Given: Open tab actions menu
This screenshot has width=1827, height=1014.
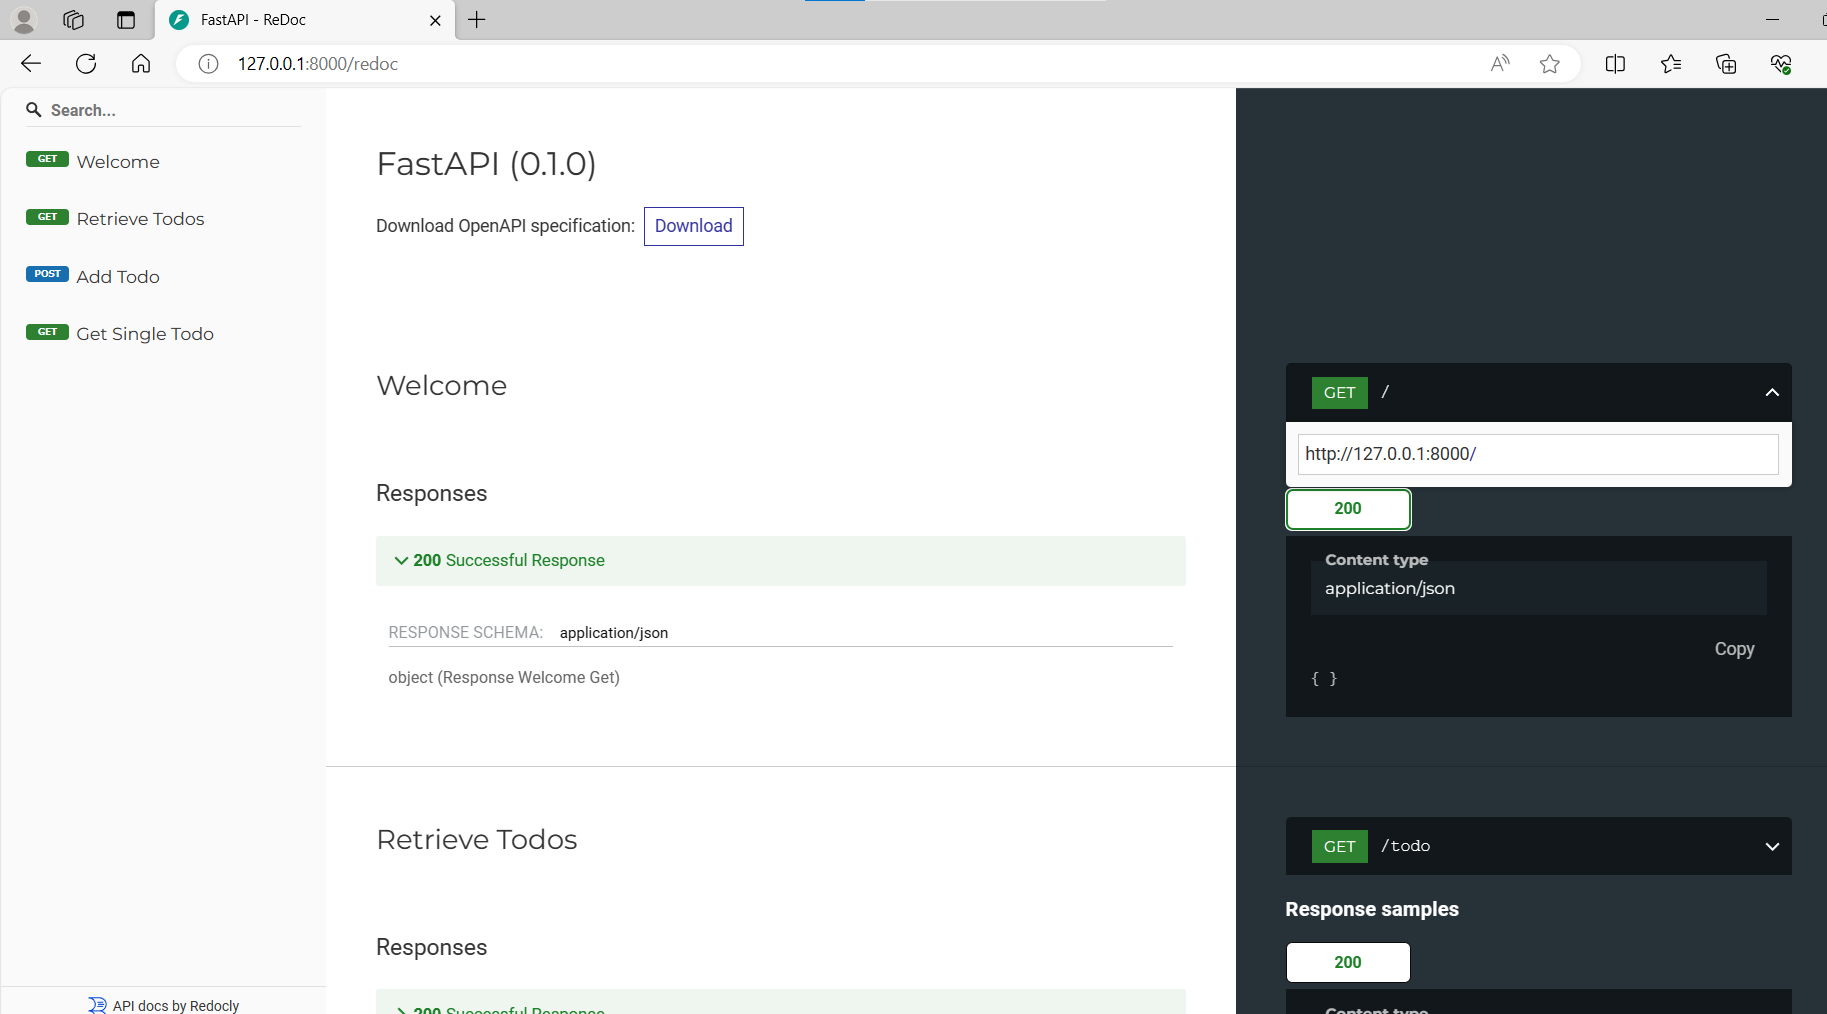Looking at the screenshot, I should pos(125,20).
